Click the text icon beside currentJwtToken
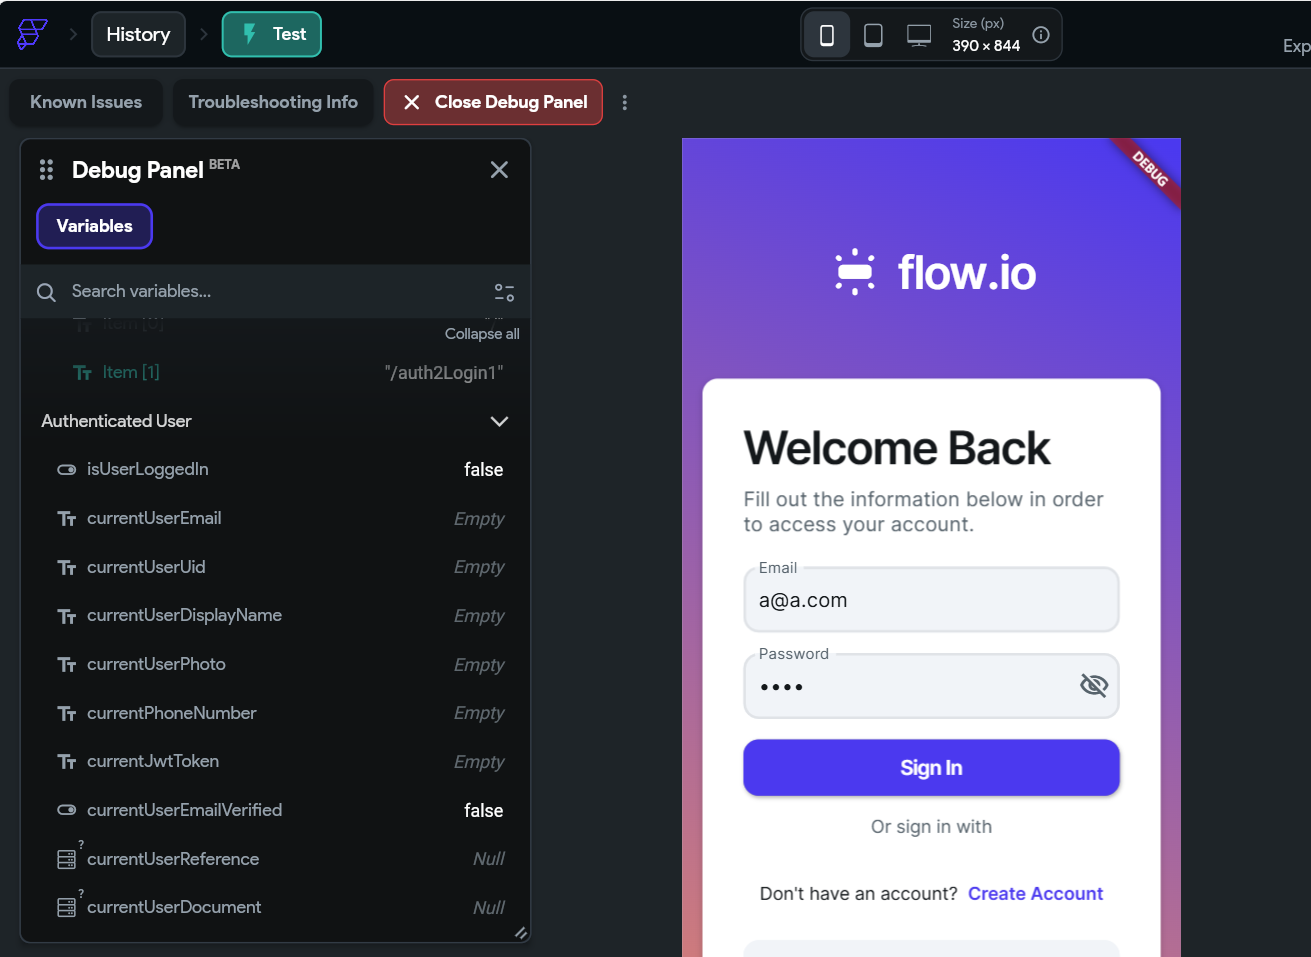This screenshot has width=1311, height=957. 67,762
